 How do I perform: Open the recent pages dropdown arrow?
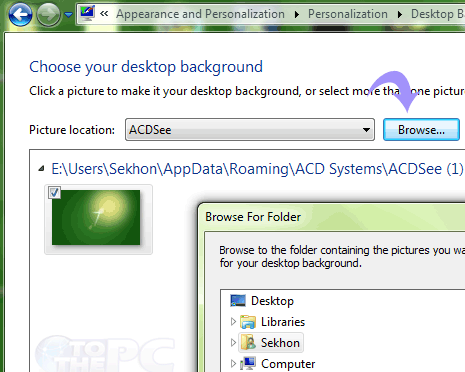(x=69, y=15)
